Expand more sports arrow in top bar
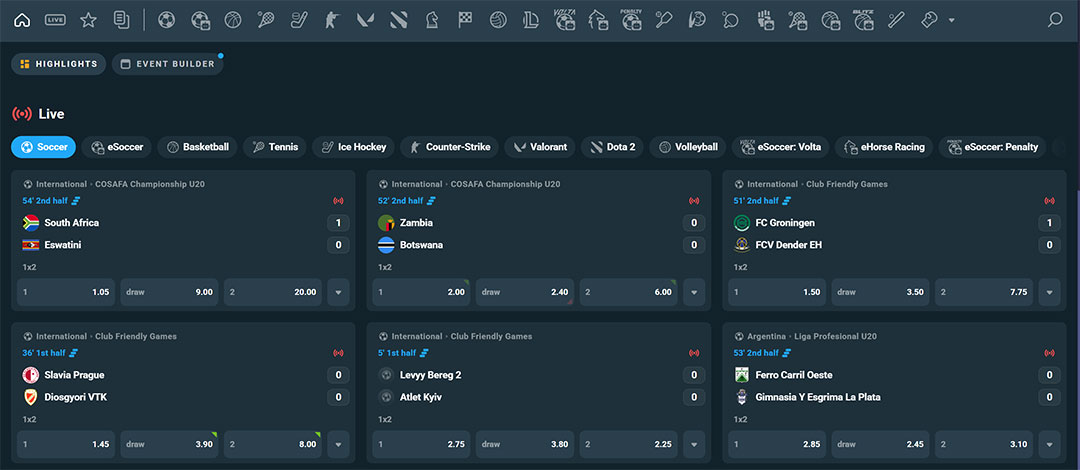Image resolution: width=1080 pixels, height=470 pixels. [x=951, y=20]
